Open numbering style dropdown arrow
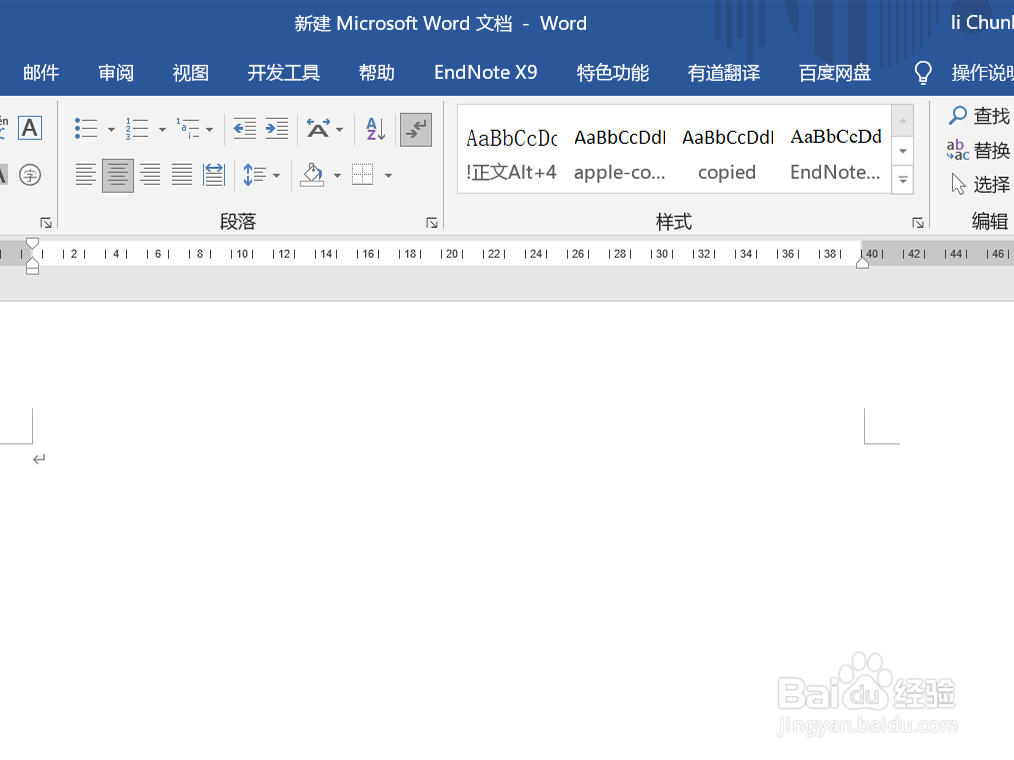Viewport: 1014px width, 760px height. (x=162, y=129)
